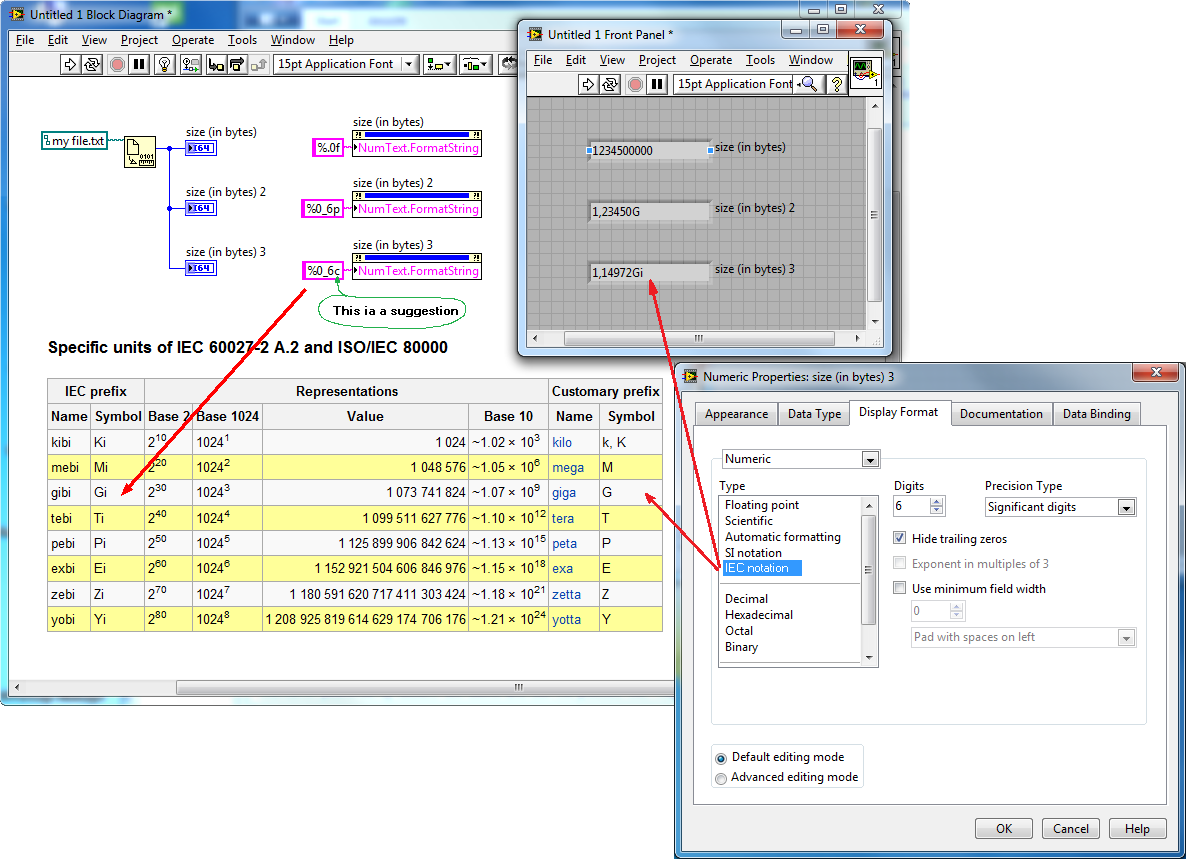The image size is (1191, 863).
Task: Click Abort Execution in Front Panel toolbar
Action: point(635,84)
